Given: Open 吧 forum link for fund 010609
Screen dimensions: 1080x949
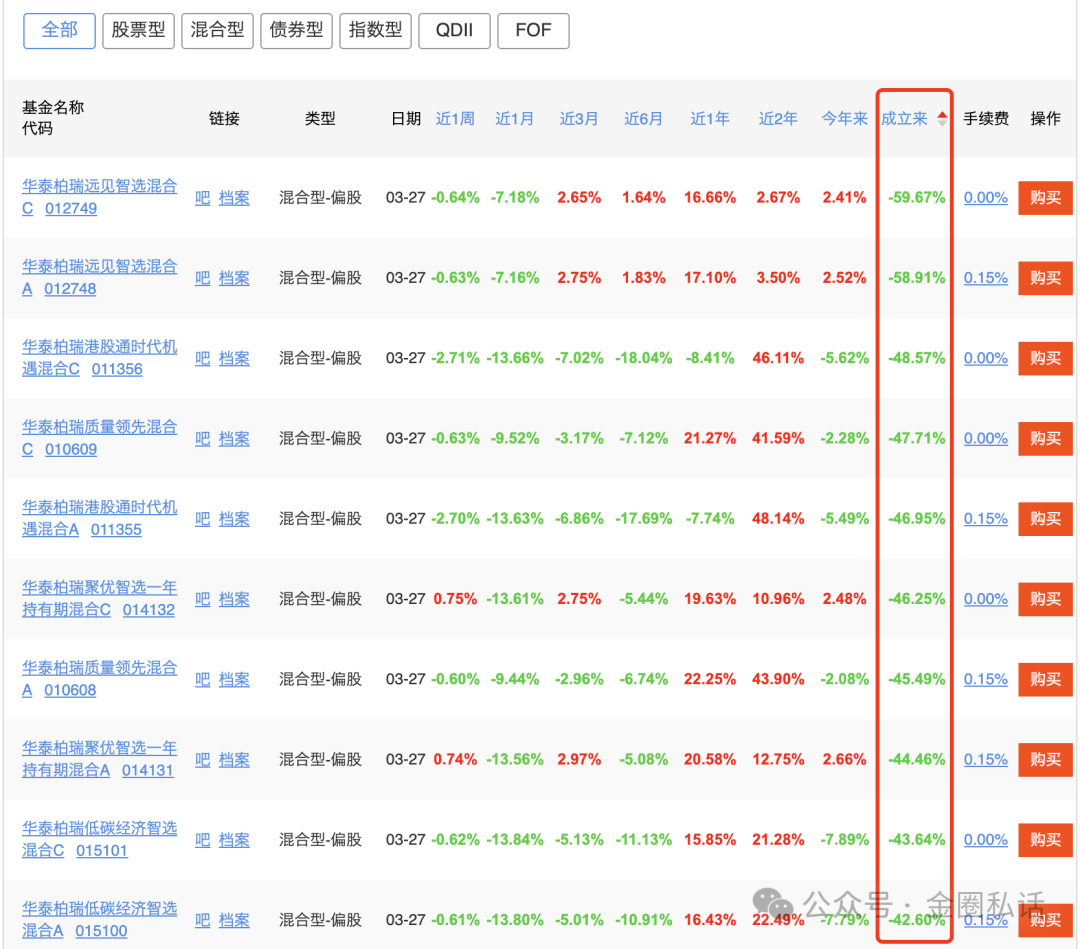Looking at the screenshot, I should coord(202,438).
